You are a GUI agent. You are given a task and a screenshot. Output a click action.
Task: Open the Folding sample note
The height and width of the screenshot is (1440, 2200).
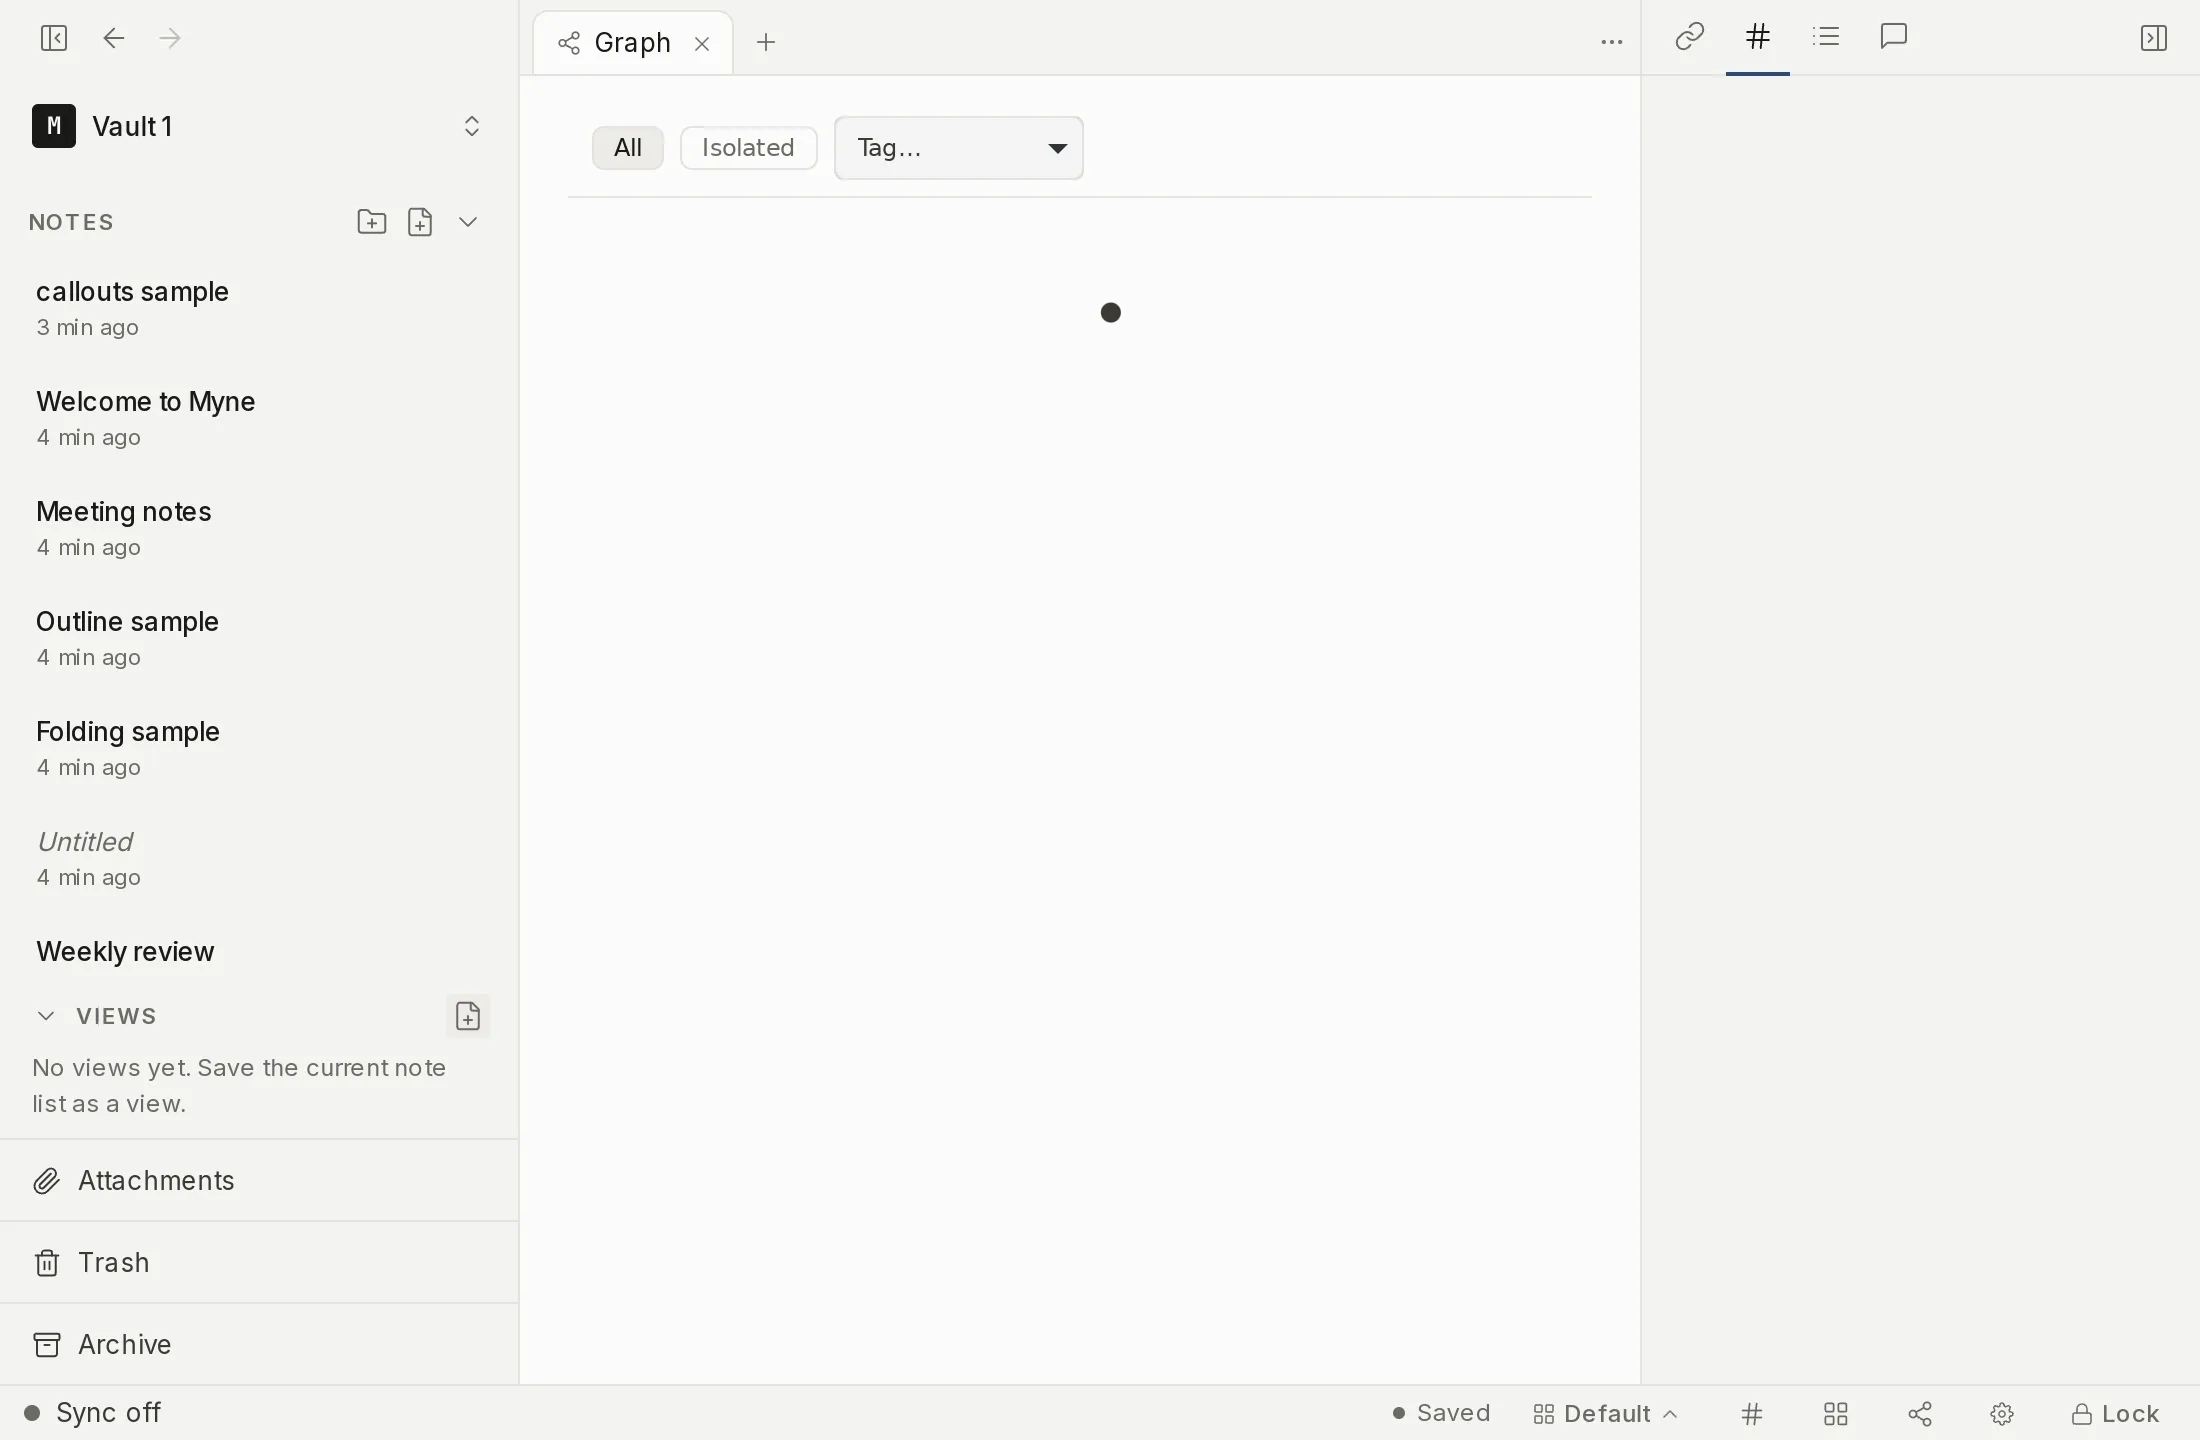[258, 749]
